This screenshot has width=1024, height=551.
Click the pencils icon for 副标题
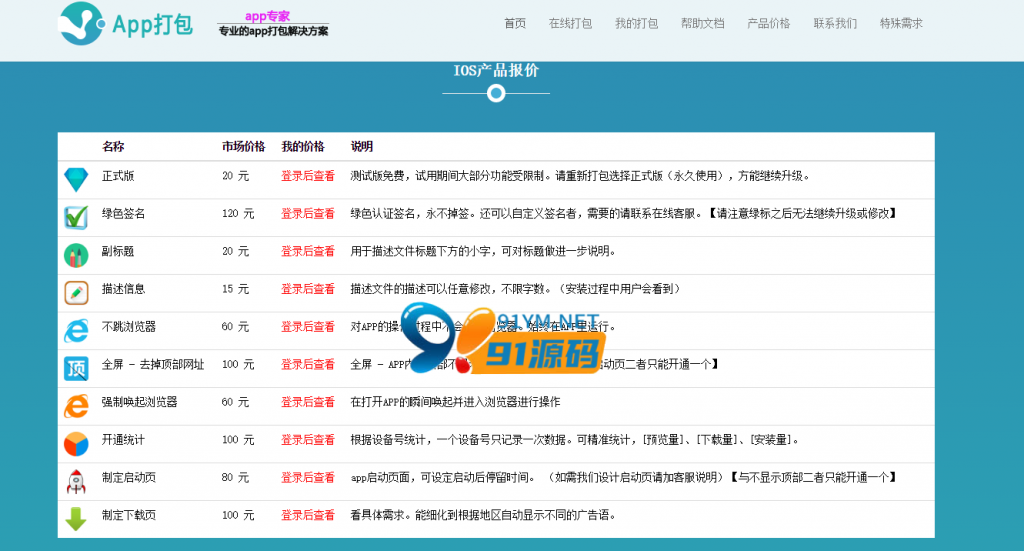[x=76, y=255]
